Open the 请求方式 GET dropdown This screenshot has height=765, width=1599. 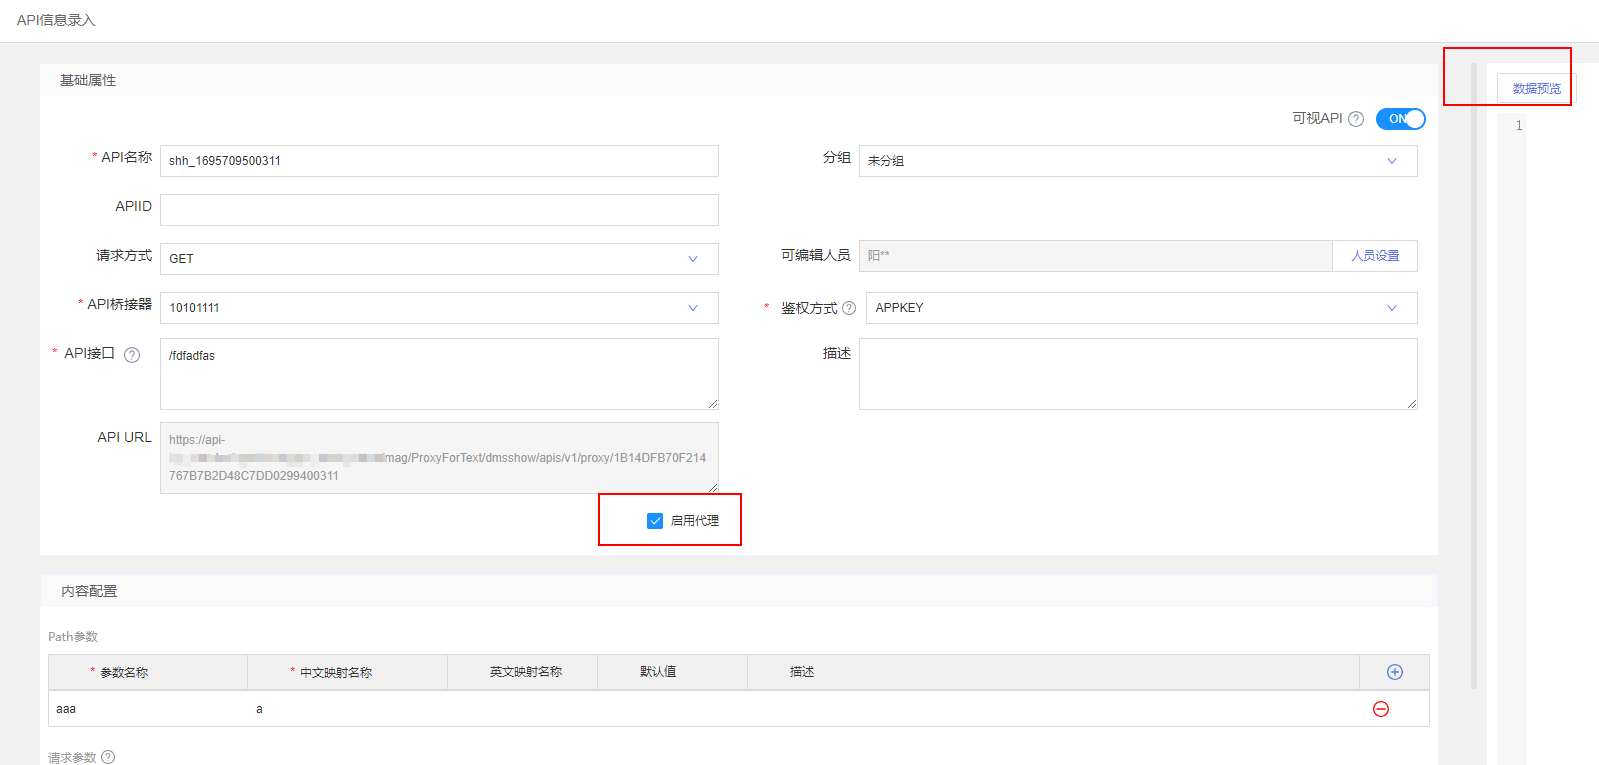(439, 259)
